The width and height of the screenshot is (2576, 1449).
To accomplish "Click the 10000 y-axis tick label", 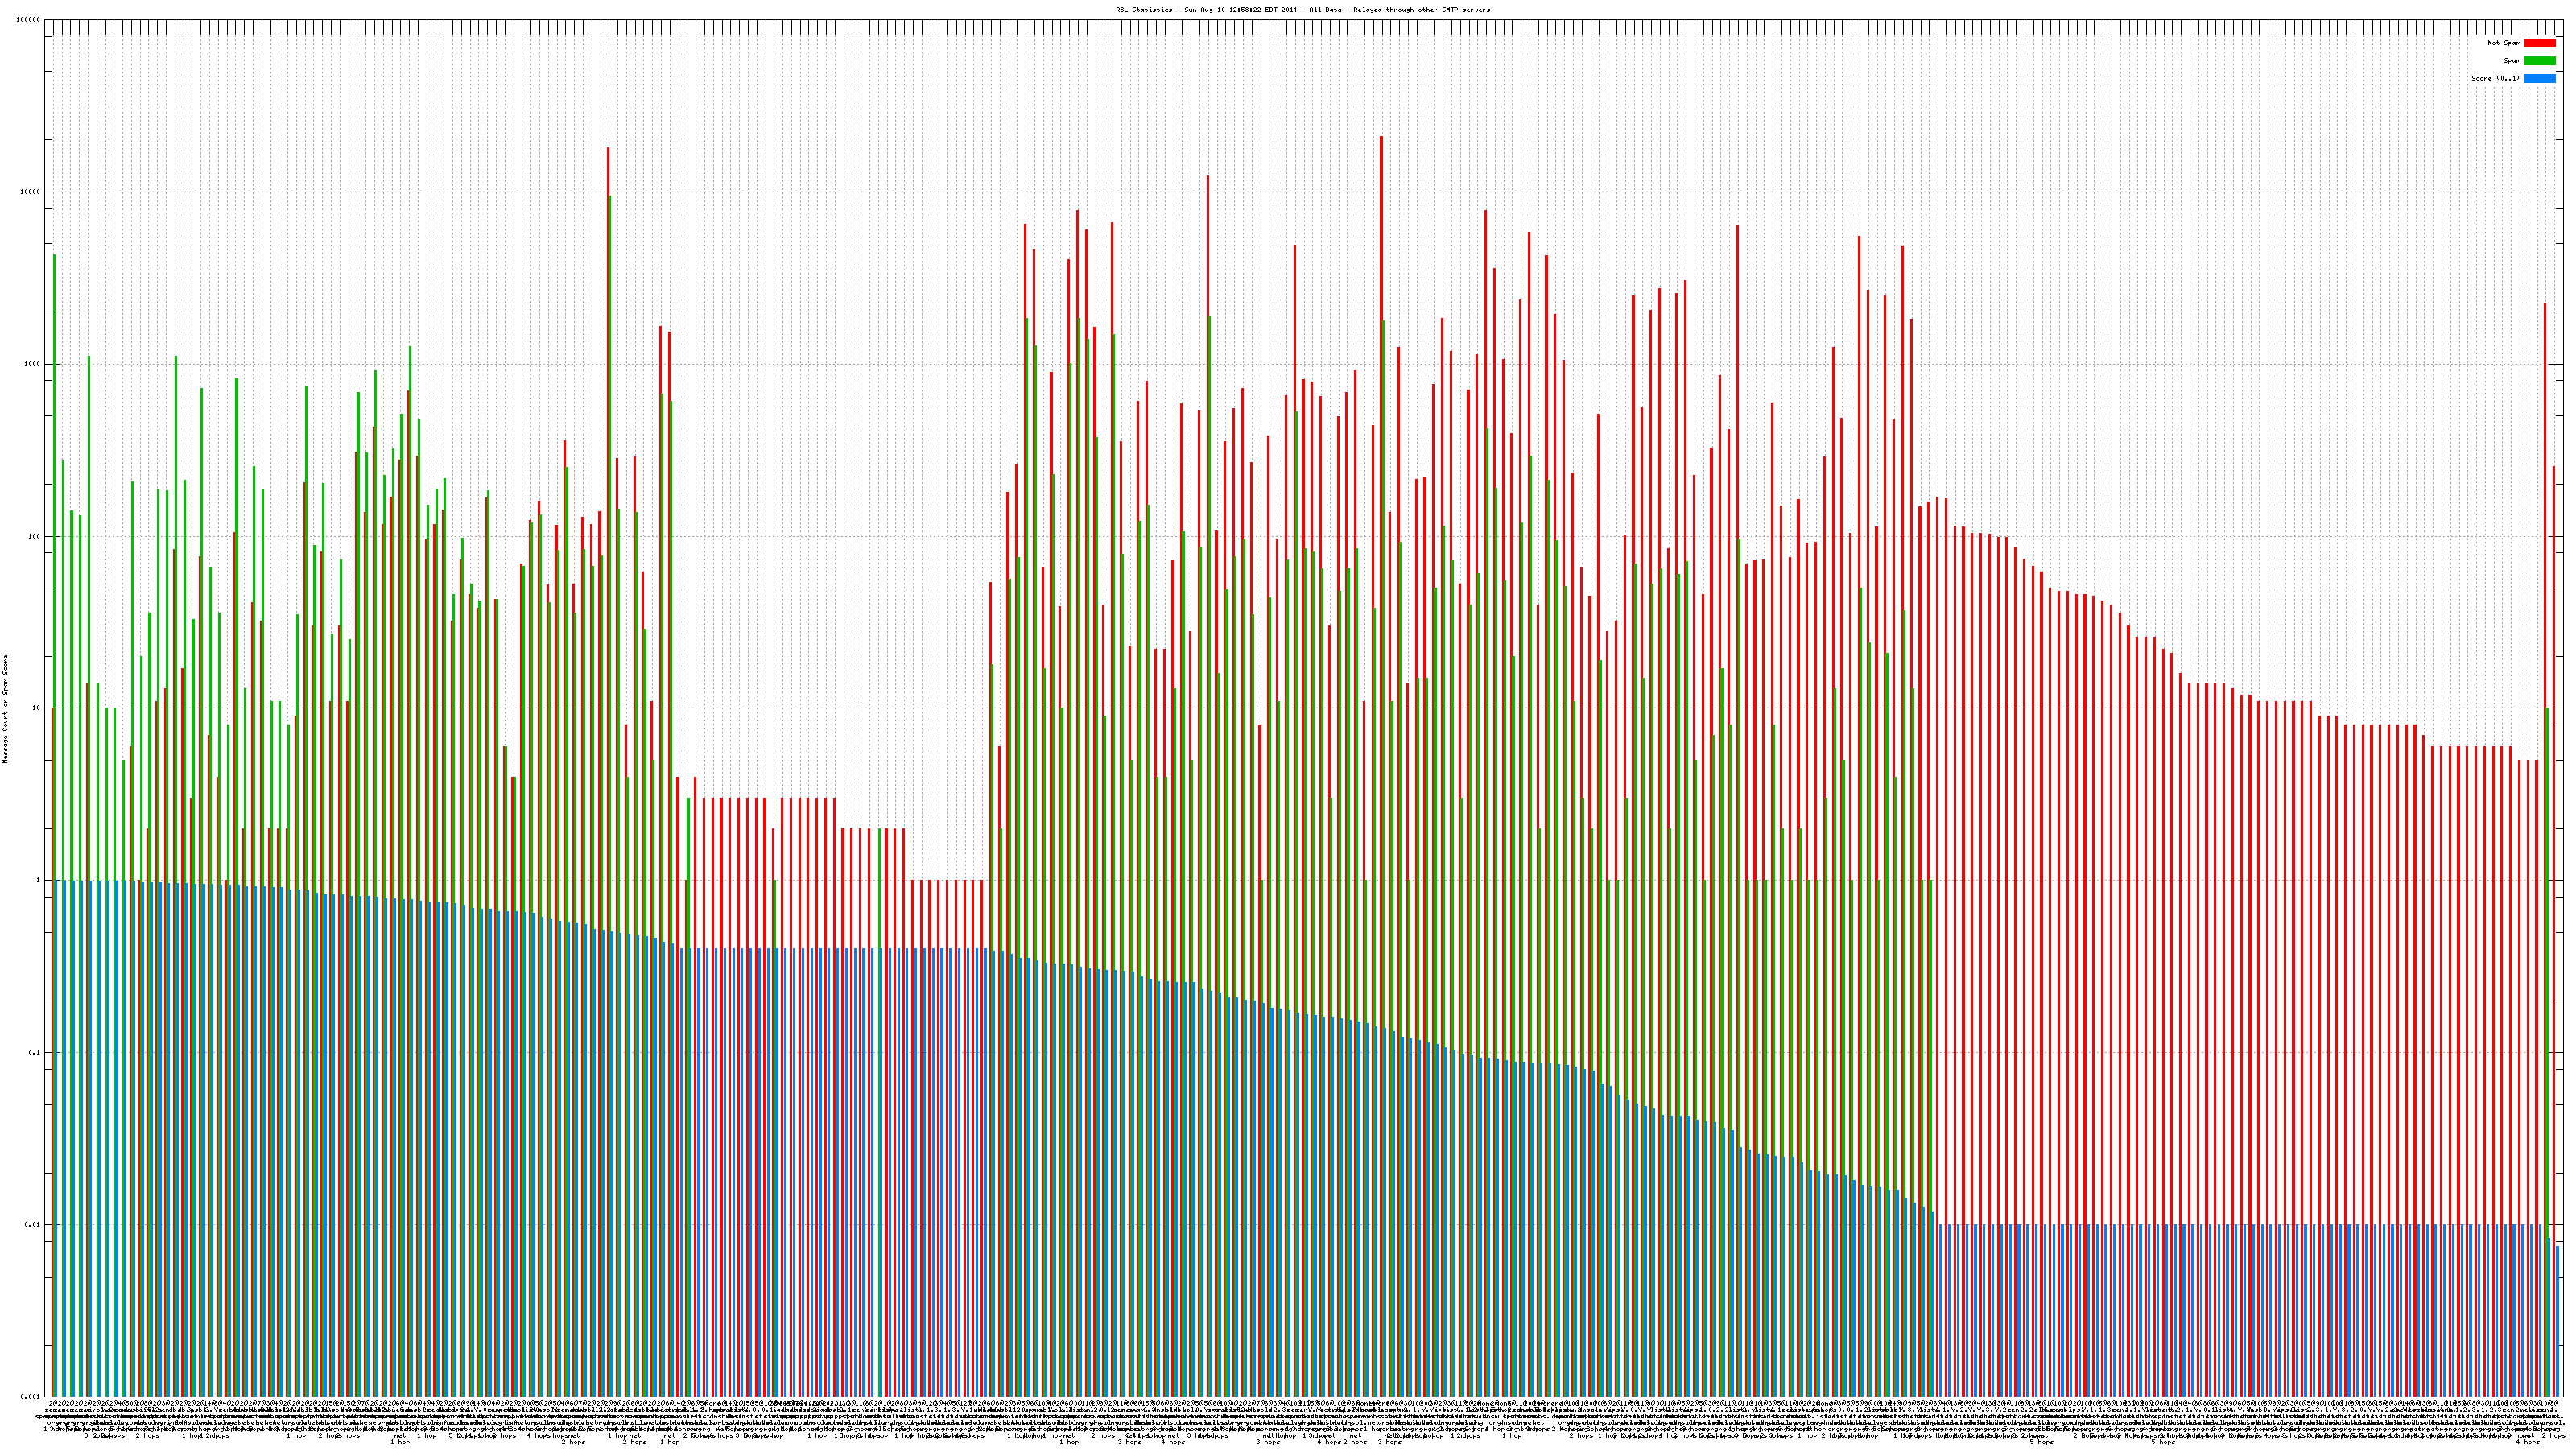I will point(31,192).
